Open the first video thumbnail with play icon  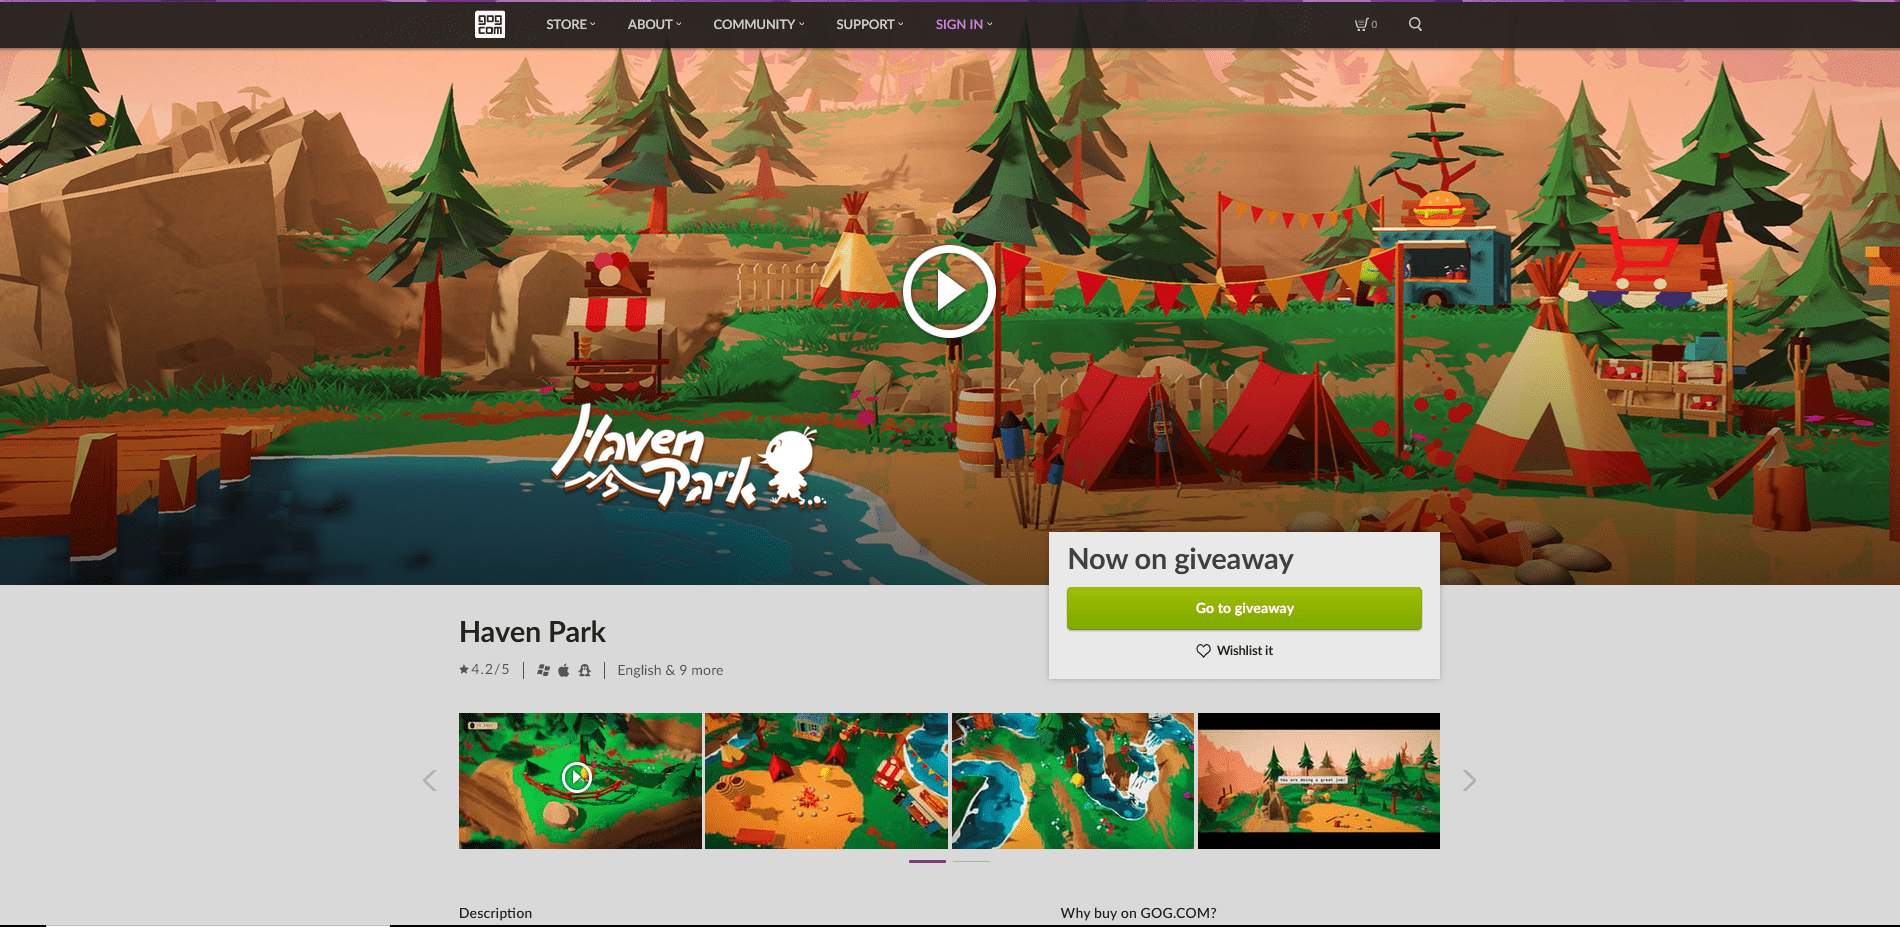pyautogui.click(x=580, y=781)
